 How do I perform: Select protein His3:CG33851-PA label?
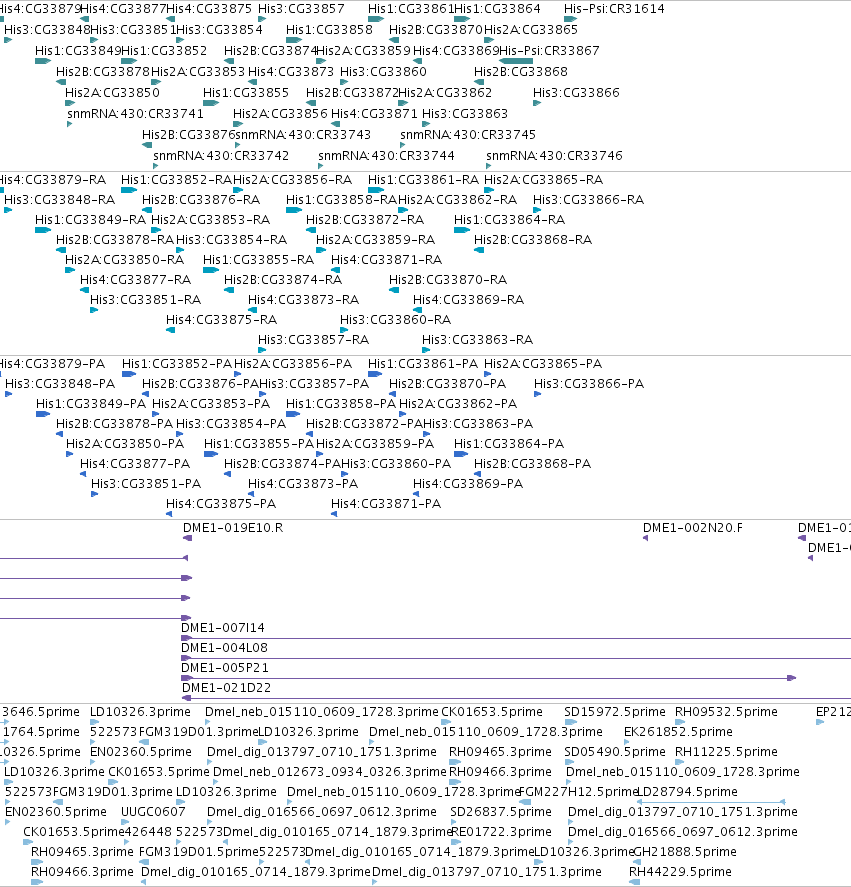[x=146, y=484]
